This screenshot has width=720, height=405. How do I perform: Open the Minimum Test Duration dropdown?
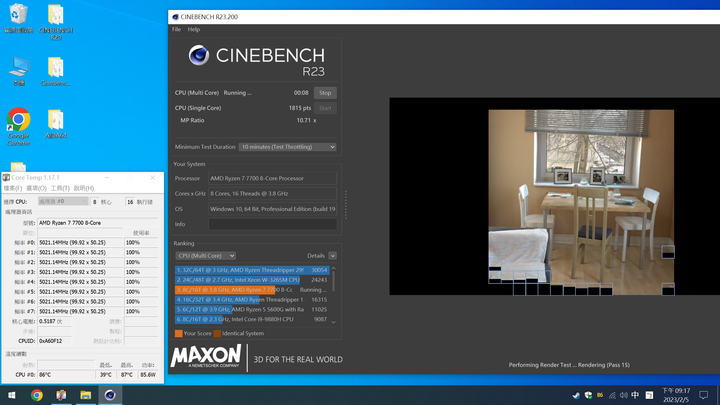[287, 147]
